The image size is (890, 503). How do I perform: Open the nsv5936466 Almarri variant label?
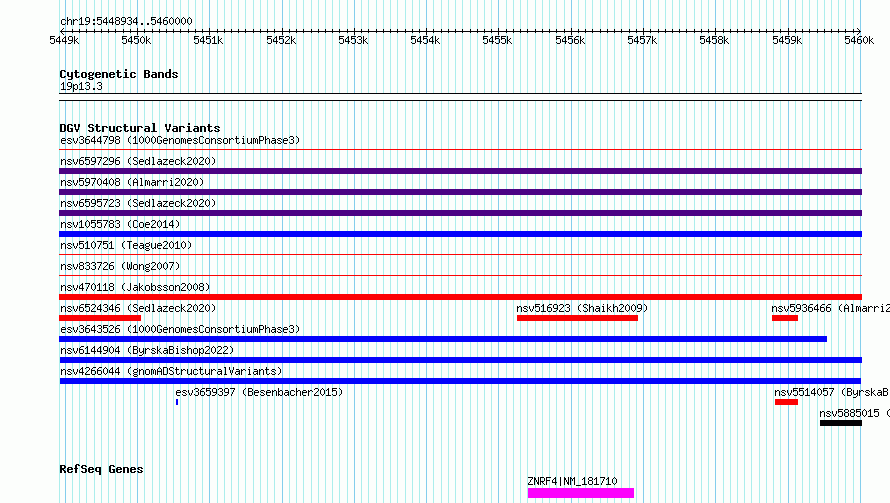click(830, 308)
